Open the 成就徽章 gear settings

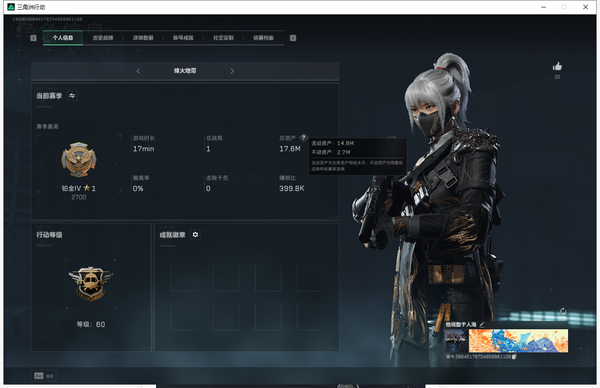pos(195,235)
